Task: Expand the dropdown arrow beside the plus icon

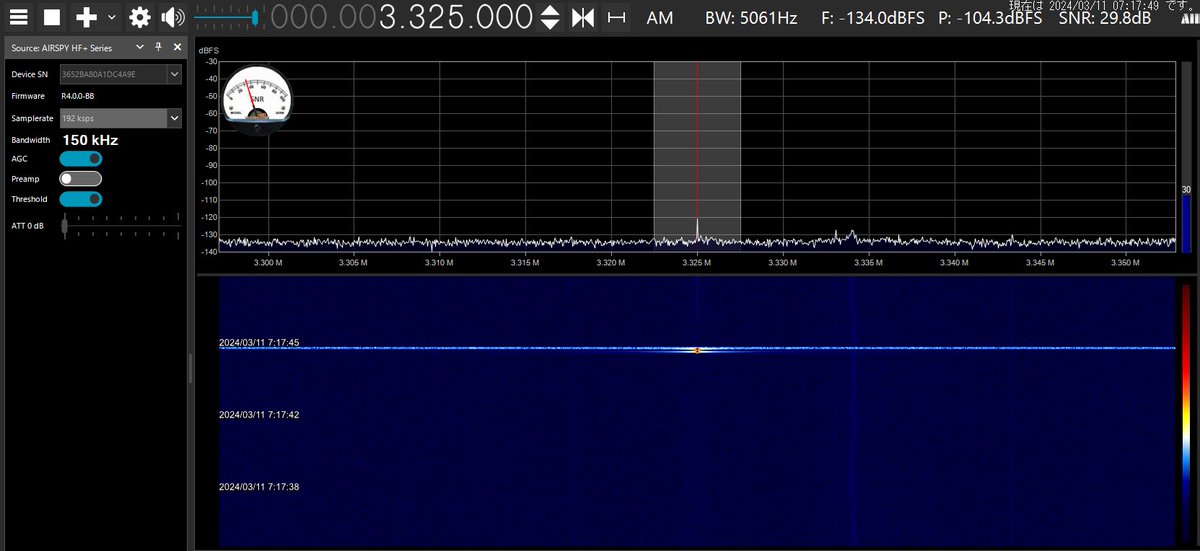Action: pyautogui.click(x=111, y=17)
